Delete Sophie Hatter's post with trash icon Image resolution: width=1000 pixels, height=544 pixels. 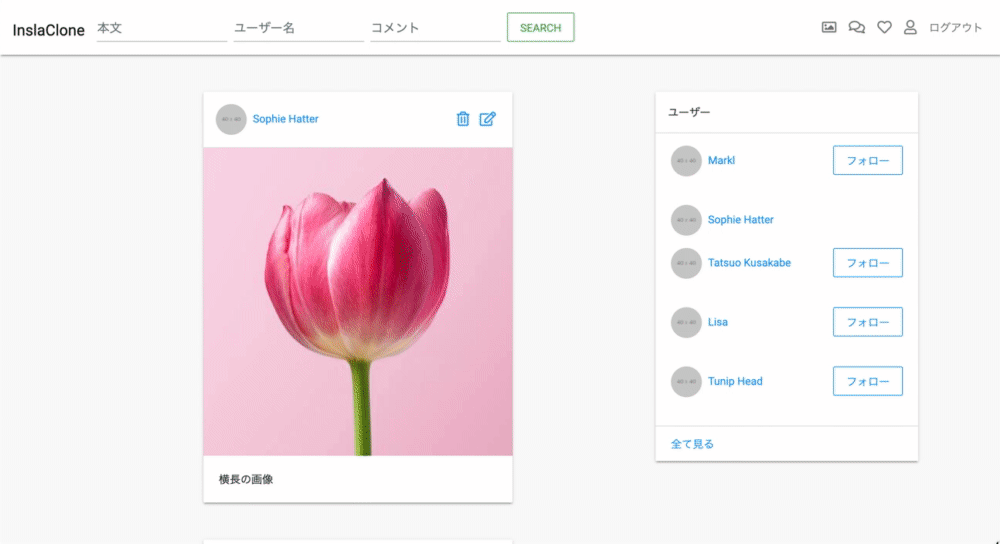(x=463, y=119)
